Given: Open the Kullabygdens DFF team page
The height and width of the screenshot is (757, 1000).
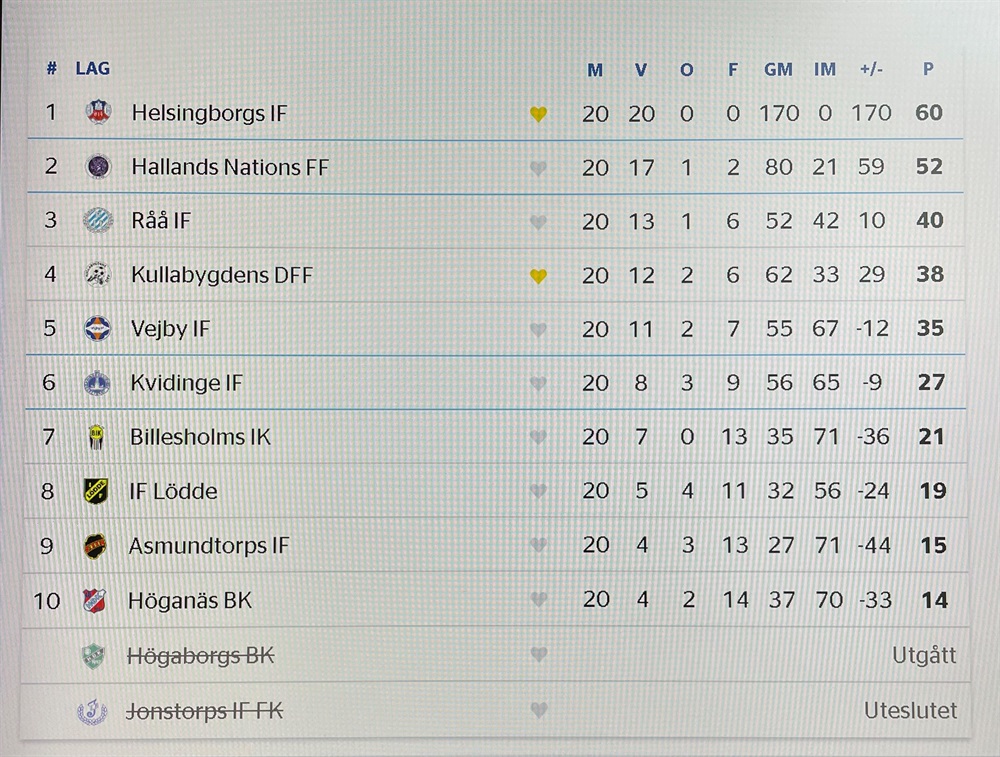Looking at the screenshot, I should (x=222, y=275).
